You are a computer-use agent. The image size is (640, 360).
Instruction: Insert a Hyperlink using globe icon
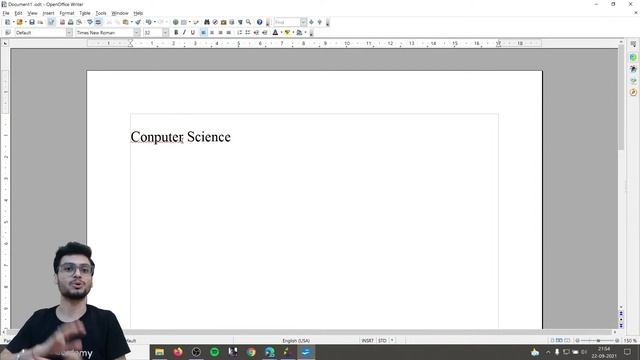[x=176, y=22]
